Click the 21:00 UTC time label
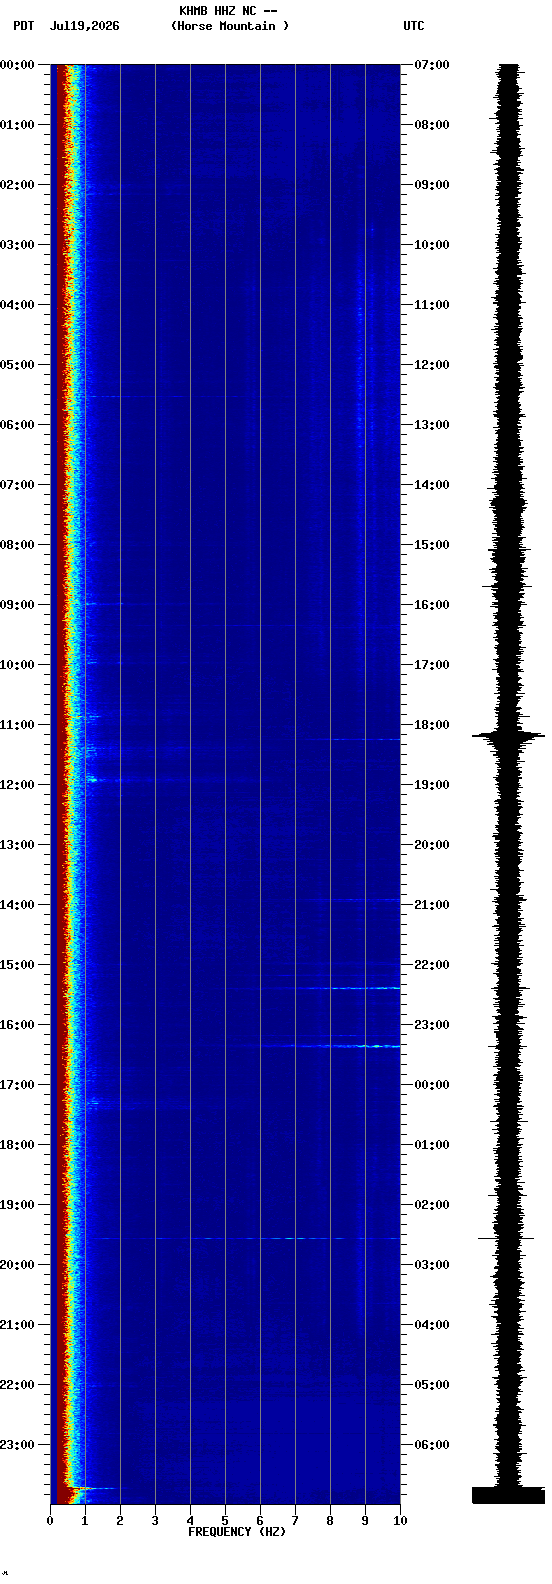Image resolution: width=552 pixels, height=1584 pixels. tap(432, 905)
